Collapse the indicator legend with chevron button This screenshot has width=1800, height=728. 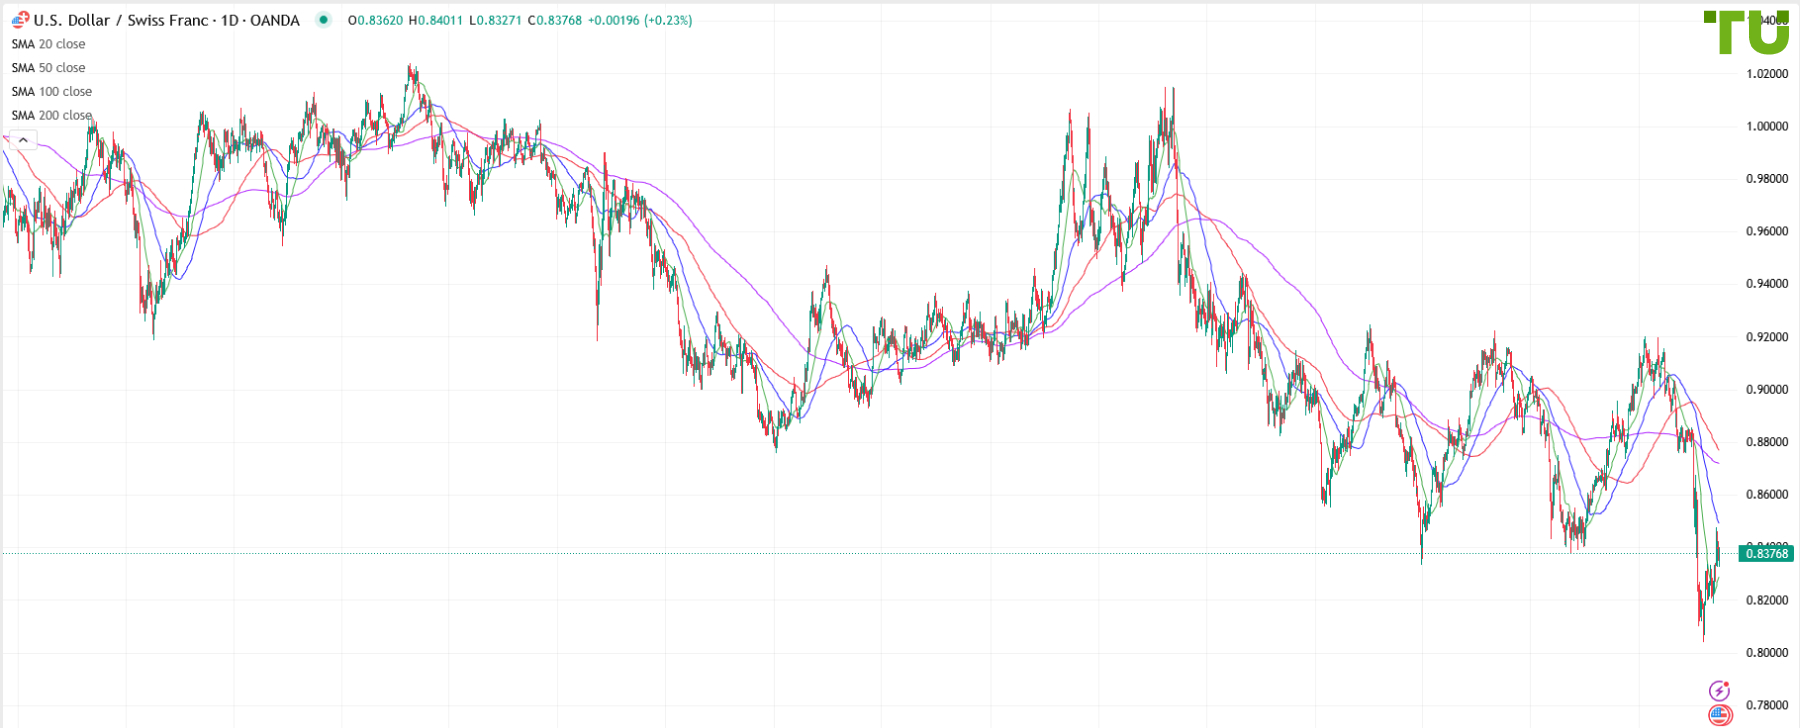coord(23,140)
